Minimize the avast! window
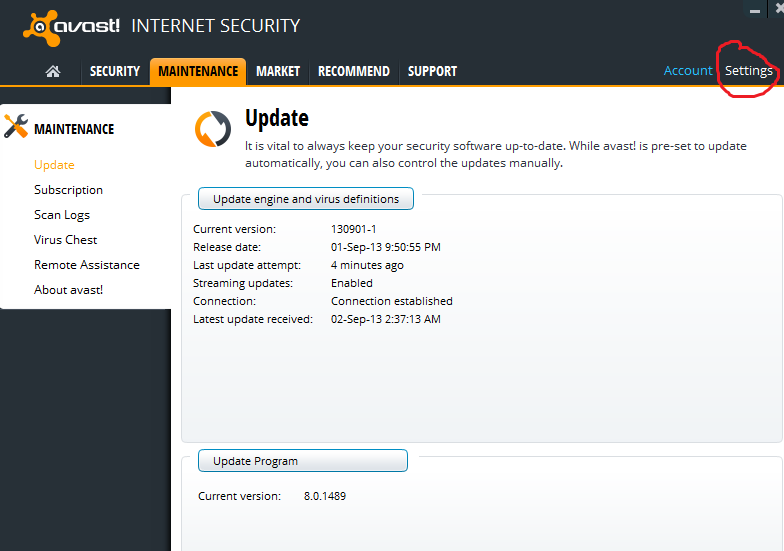 [755, 10]
